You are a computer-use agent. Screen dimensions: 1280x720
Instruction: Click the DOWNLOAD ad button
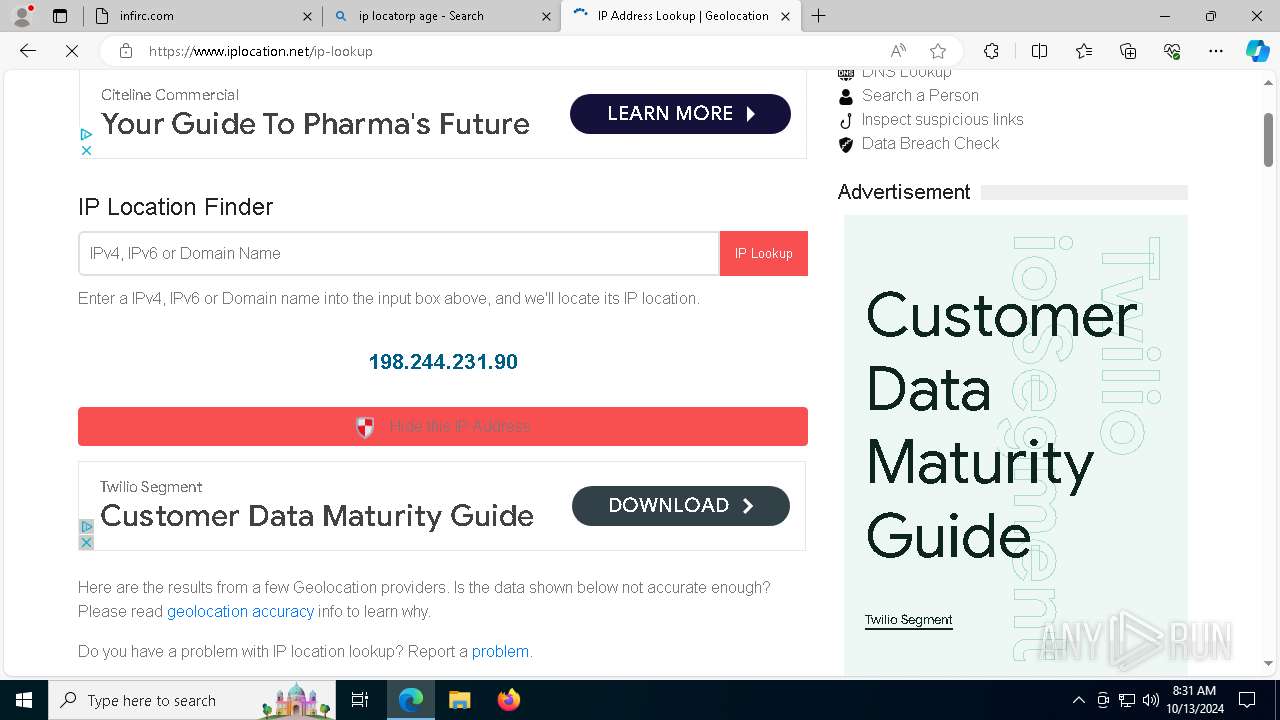(x=680, y=506)
